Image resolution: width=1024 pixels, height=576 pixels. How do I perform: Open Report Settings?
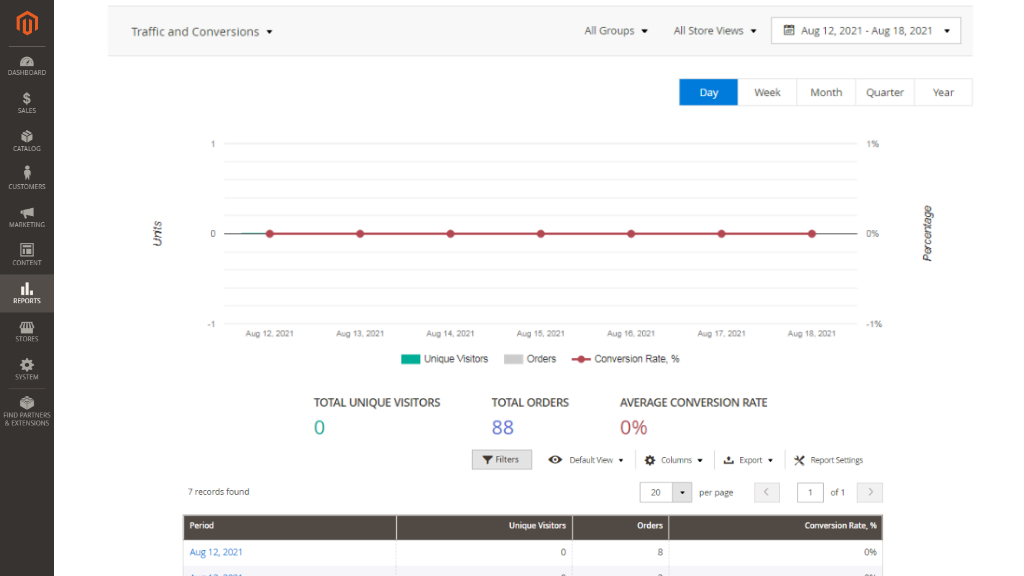(x=829, y=460)
